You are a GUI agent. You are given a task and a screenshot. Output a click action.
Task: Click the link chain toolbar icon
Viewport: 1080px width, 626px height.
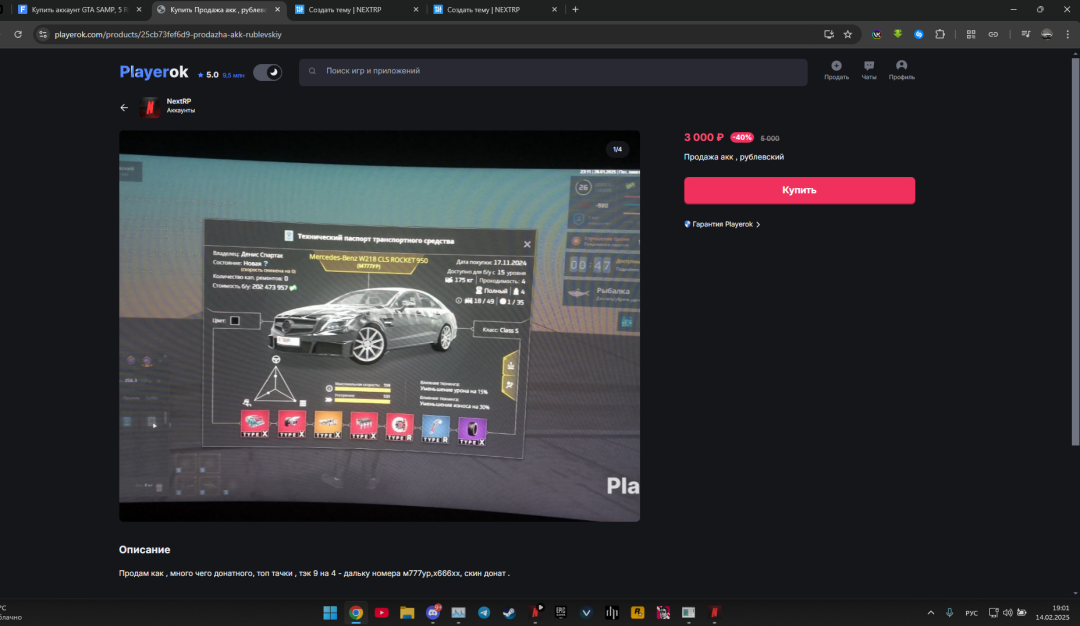[x=993, y=34]
